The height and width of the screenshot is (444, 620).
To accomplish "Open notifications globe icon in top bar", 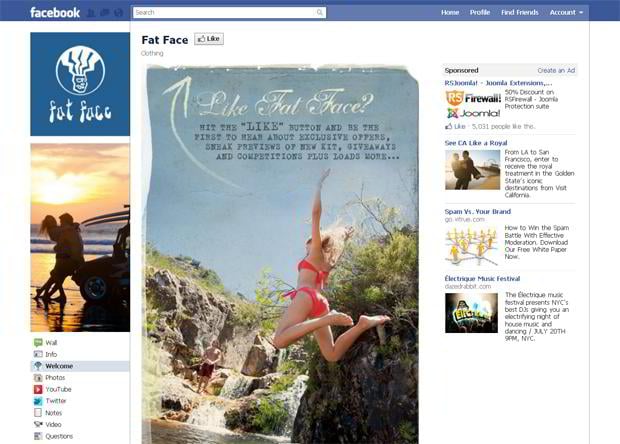I will click(x=119, y=13).
